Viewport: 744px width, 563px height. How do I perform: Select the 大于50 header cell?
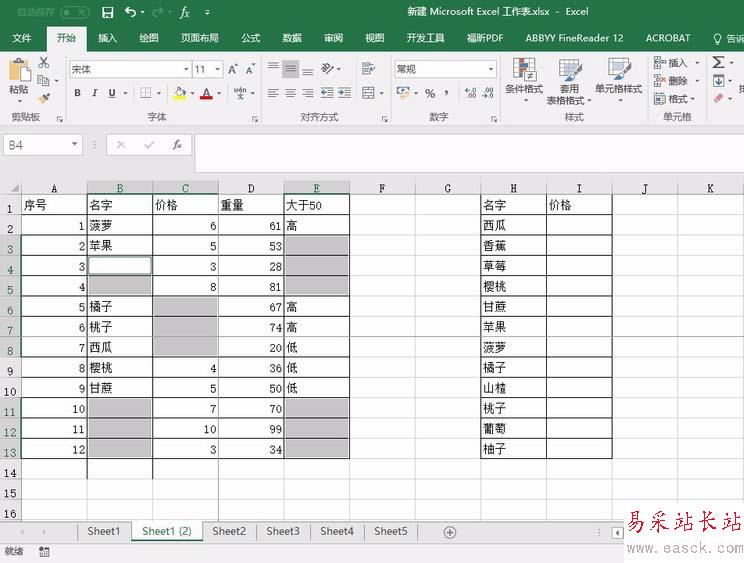pyautogui.click(x=316, y=205)
